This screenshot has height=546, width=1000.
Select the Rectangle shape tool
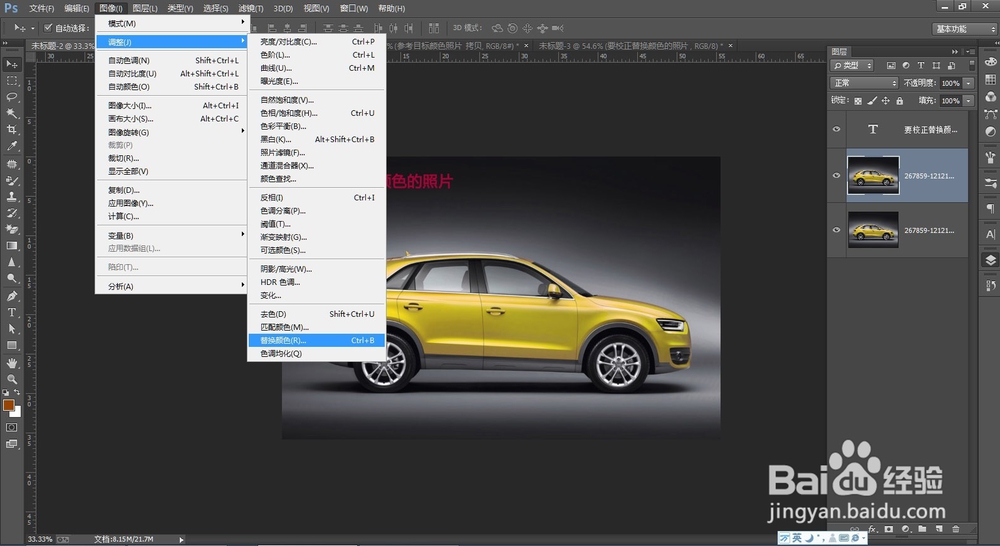(11, 345)
